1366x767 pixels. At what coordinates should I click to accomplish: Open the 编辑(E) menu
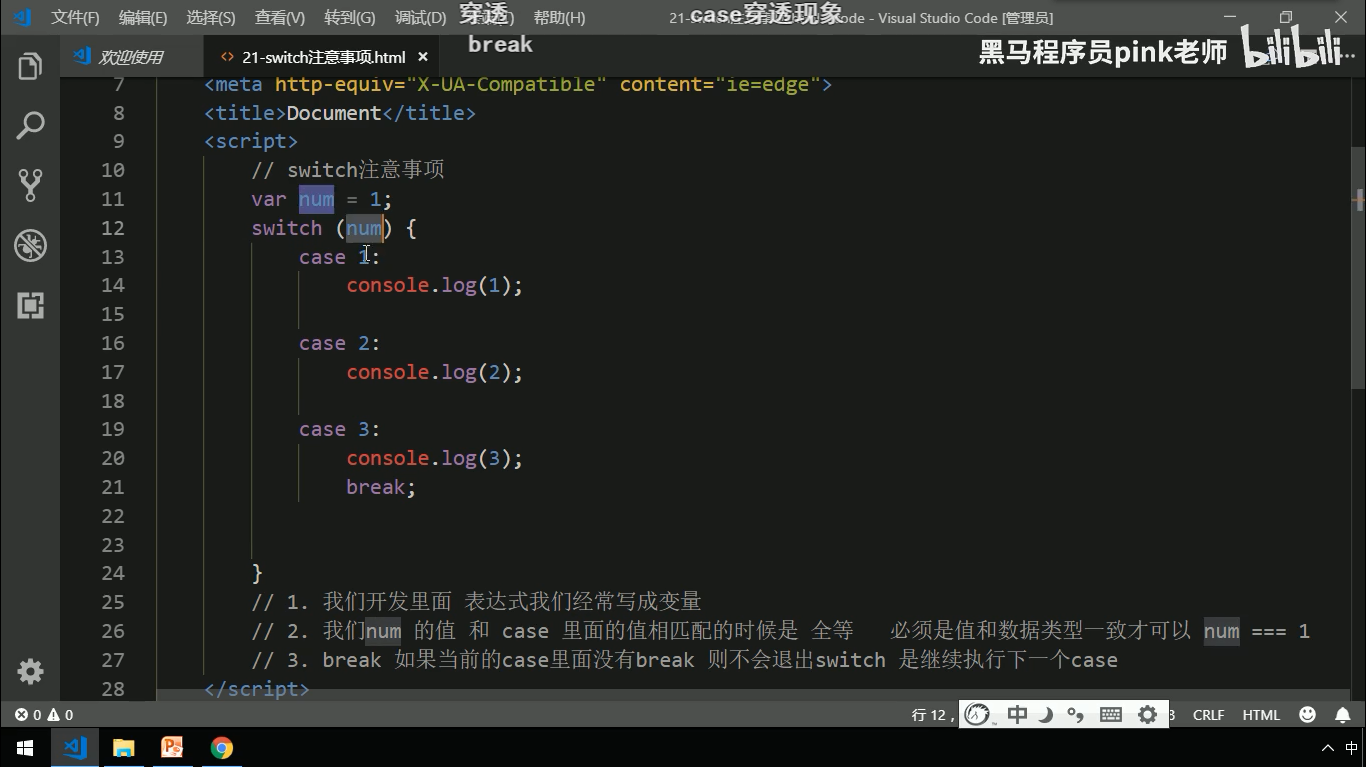click(143, 17)
